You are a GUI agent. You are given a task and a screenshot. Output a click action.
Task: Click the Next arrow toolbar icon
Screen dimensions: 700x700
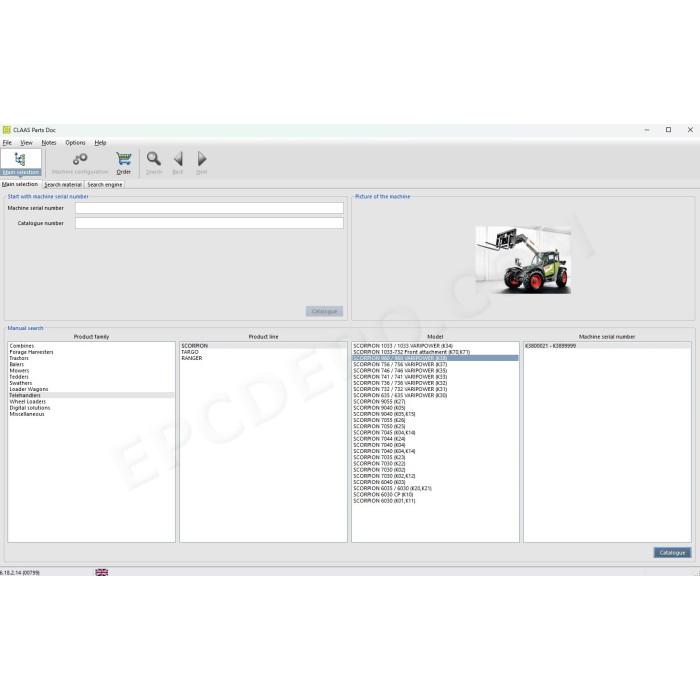201,159
